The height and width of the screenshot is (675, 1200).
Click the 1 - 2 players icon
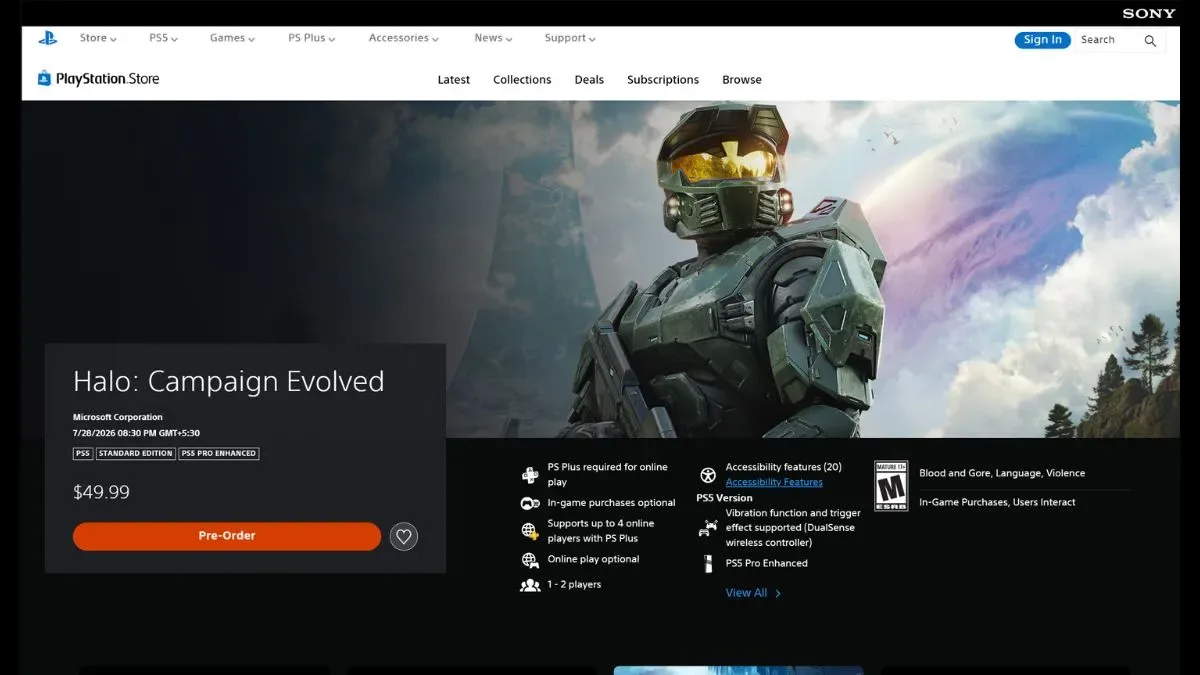[x=530, y=585]
